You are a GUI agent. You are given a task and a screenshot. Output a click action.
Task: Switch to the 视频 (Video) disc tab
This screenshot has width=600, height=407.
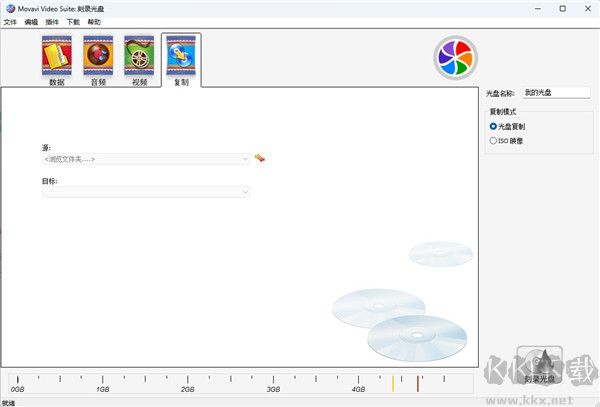coord(139,60)
